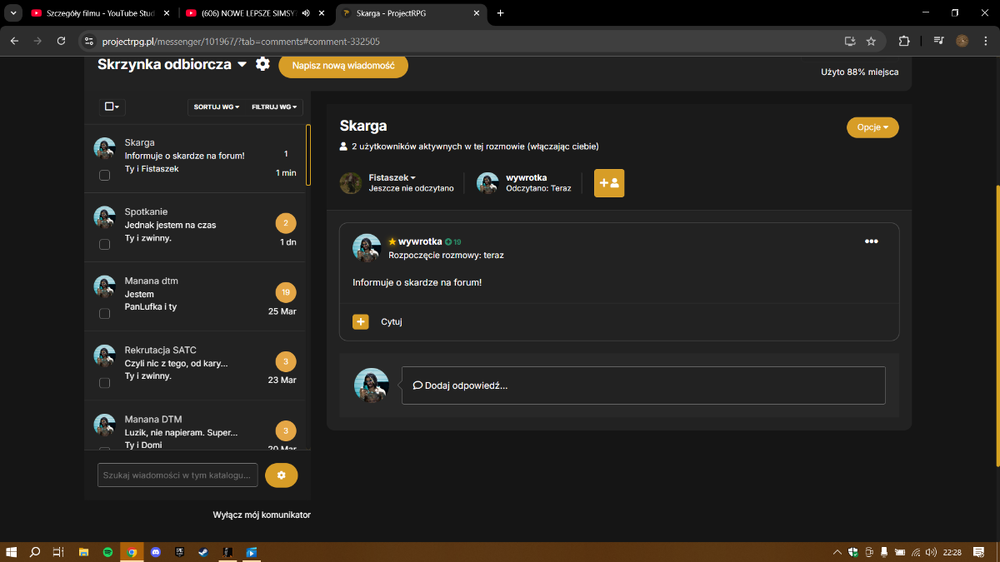
Task: Open Chrome extensions puzzle icon
Action: pyautogui.click(x=904, y=41)
